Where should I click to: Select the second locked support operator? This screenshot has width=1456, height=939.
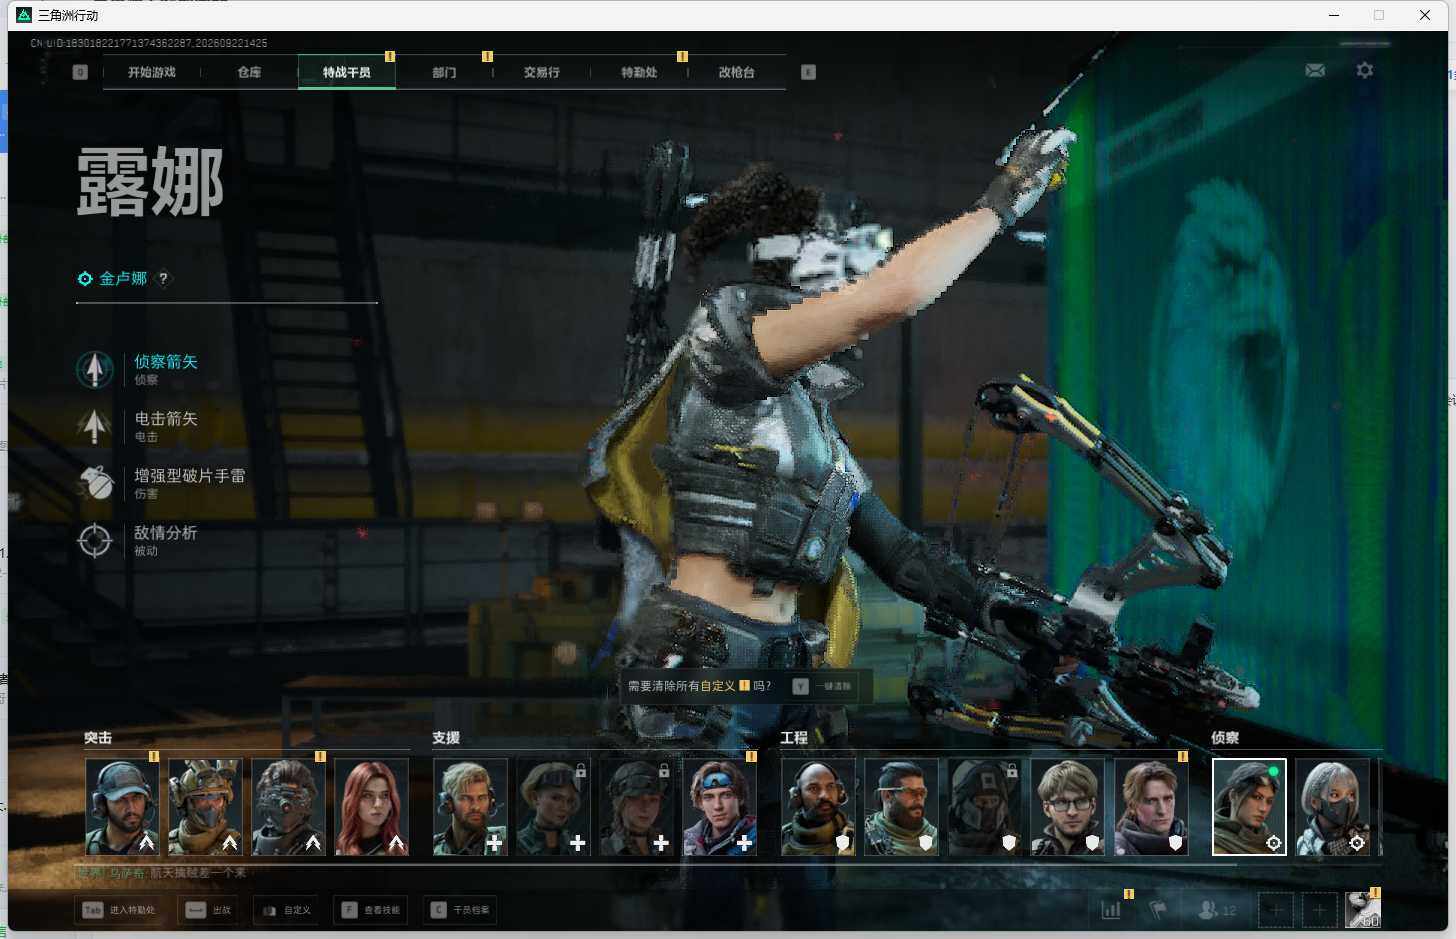pyautogui.click(x=636, y=807)
